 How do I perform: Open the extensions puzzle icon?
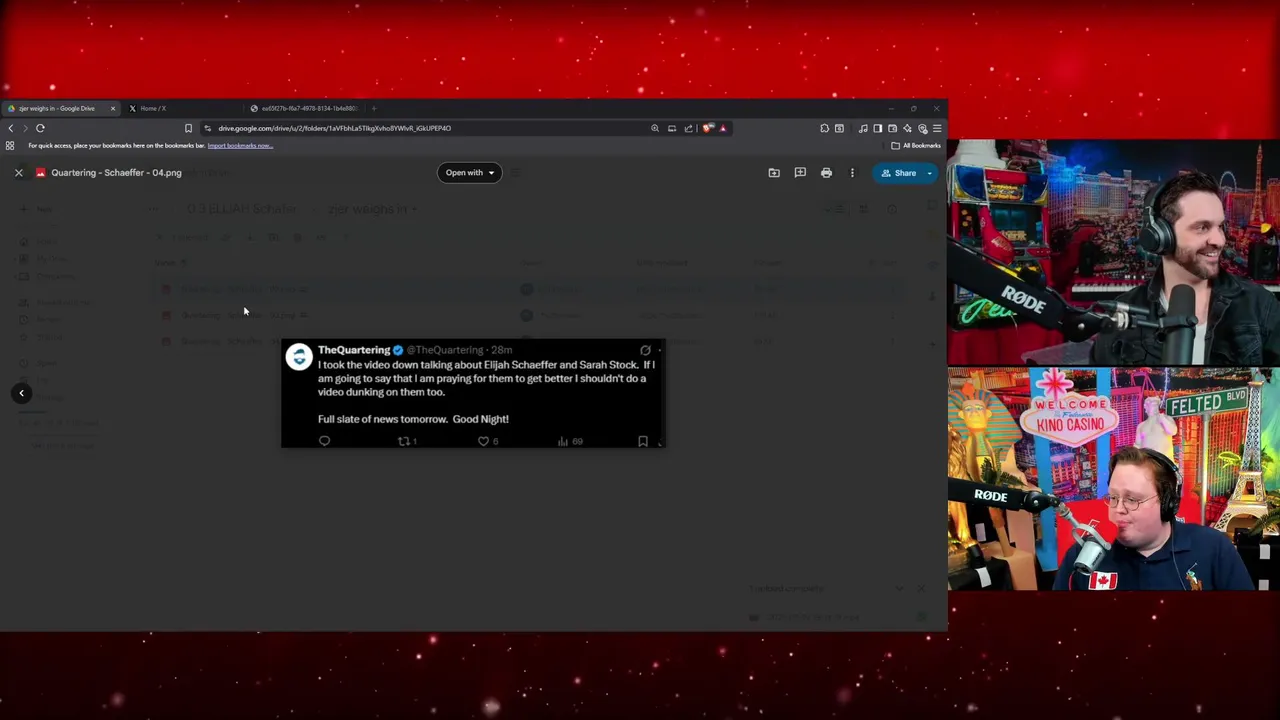[x=824, y=128]
